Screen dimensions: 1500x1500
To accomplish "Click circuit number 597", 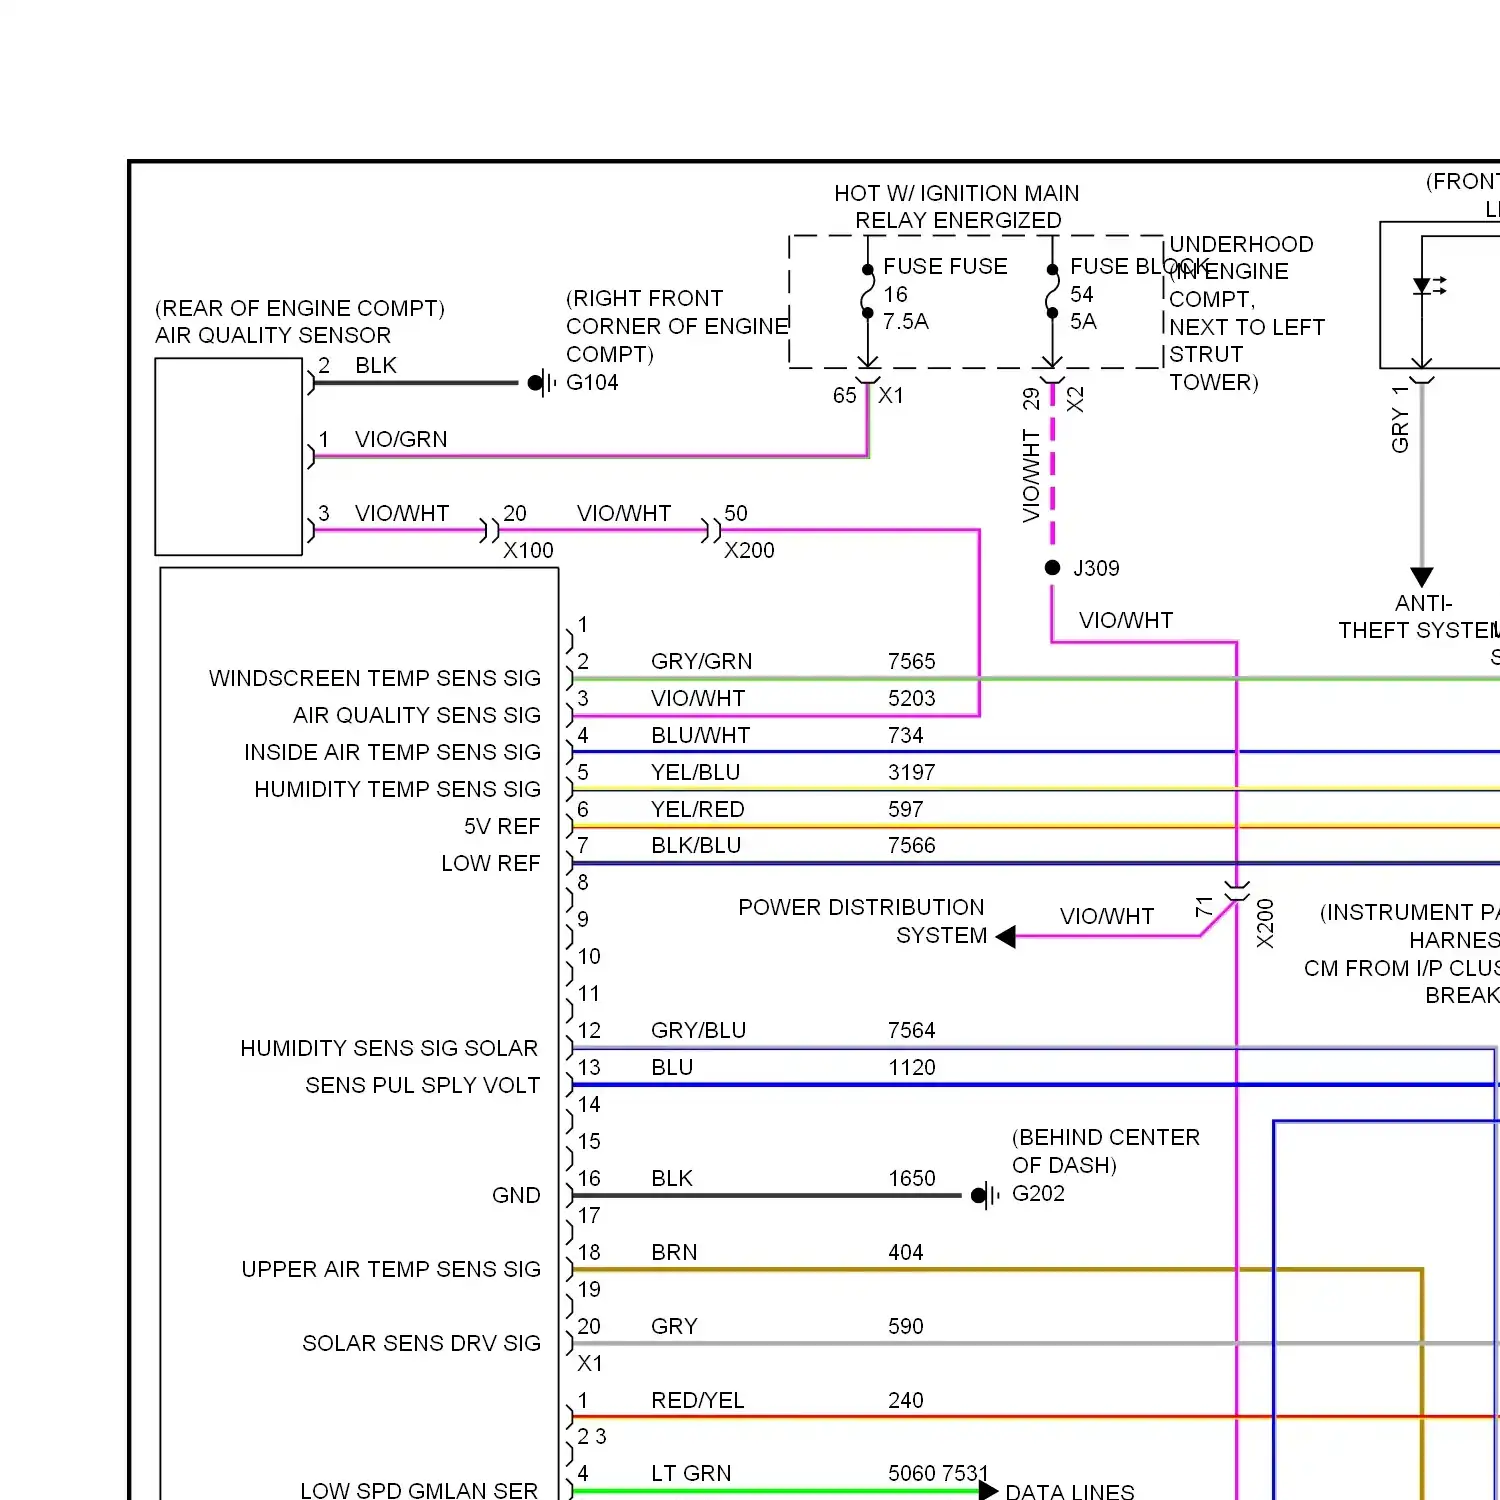I will click(905, 809).
